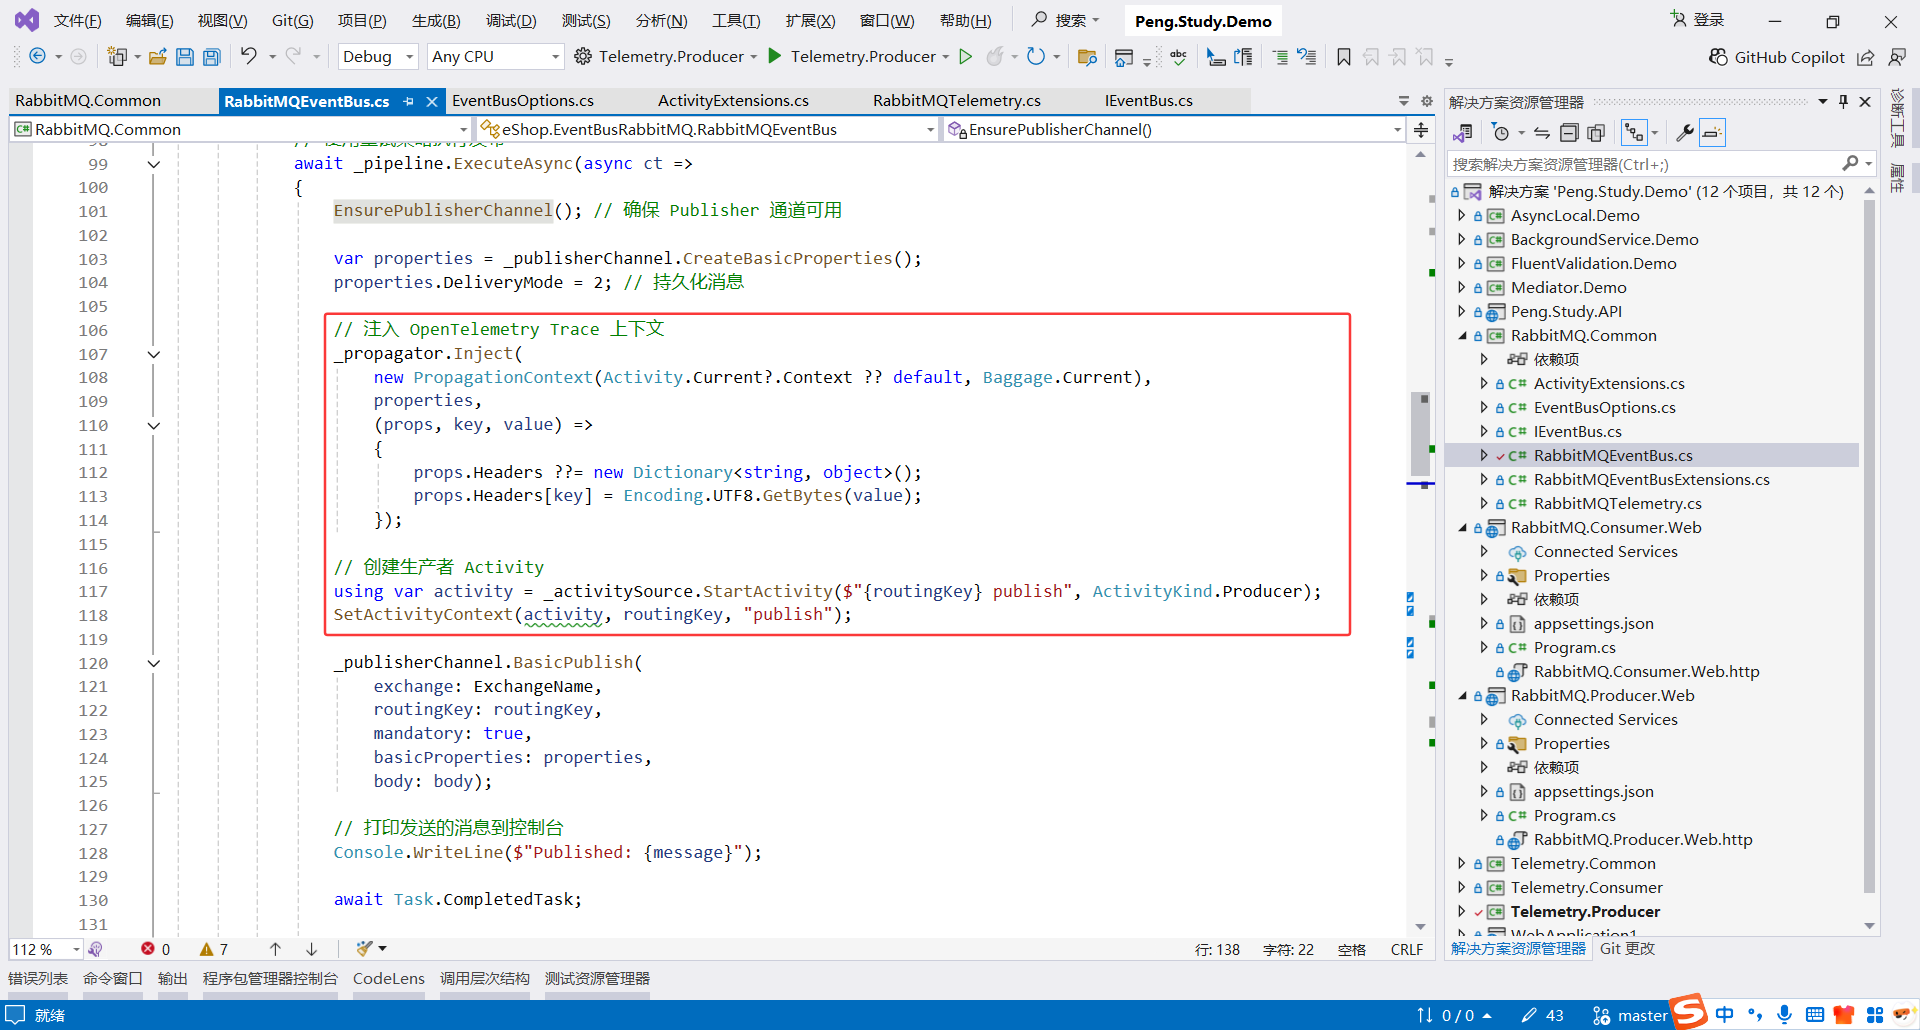1920x1030 pixels.
Task: Click the code cleanup broom icon
Action: pos(364,948)
